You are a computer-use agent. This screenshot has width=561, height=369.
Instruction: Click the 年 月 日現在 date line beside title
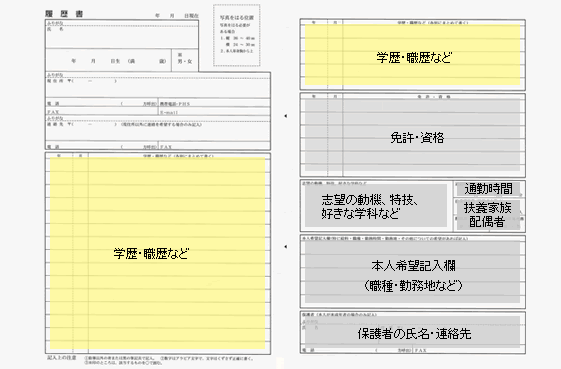177,16
